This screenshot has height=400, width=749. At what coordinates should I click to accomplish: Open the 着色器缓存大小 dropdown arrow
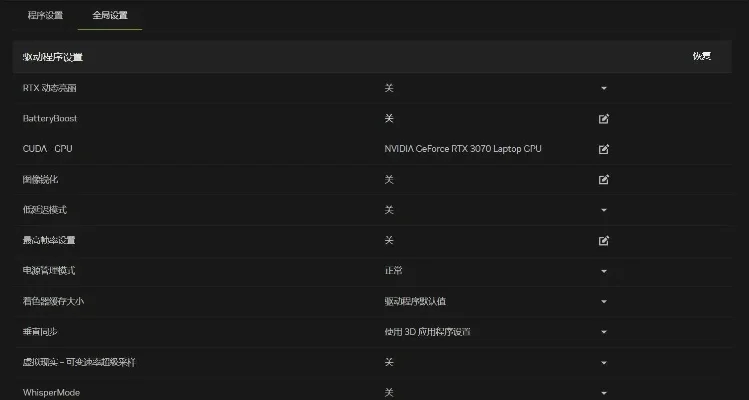[x=604, y=302]
